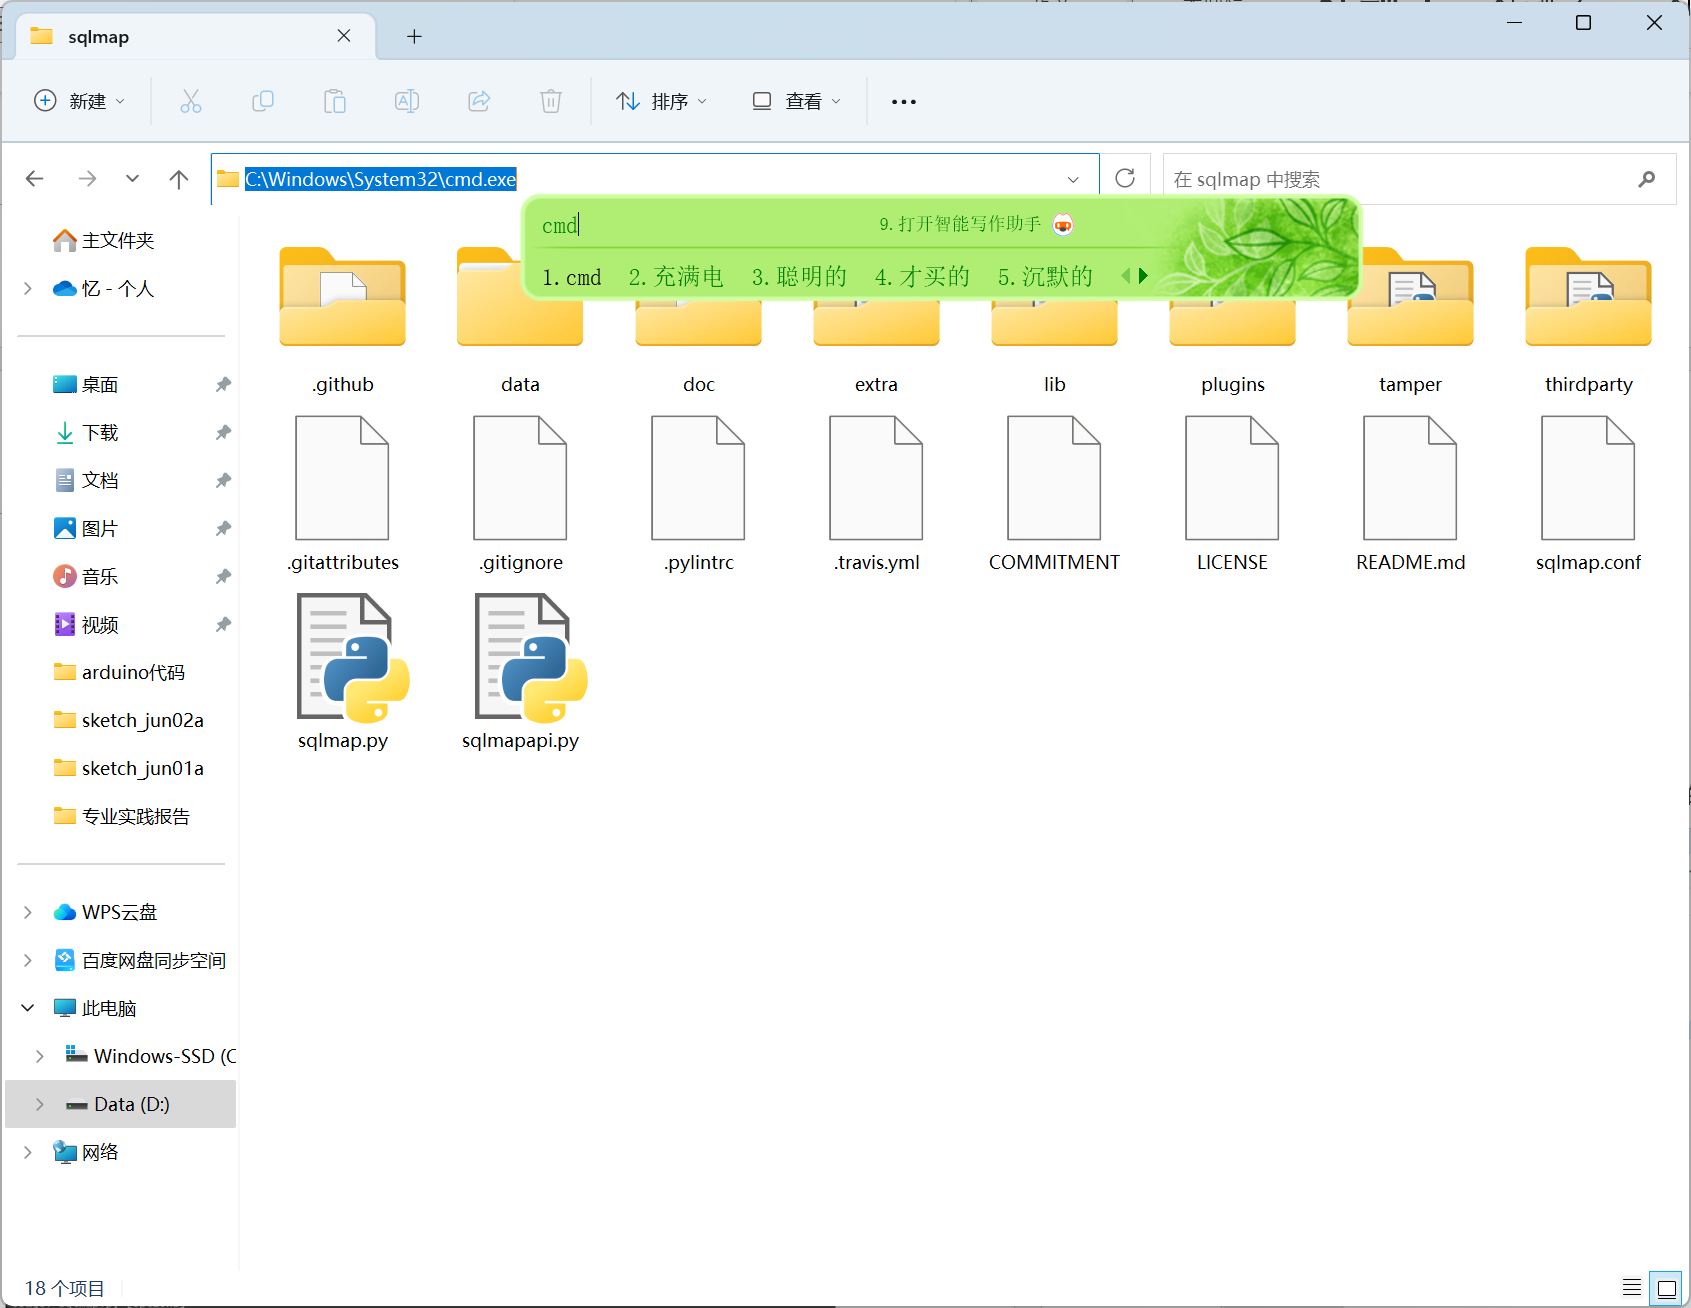Select the README.md file
The image size is (1691, 1308).
(x=1410, y=494)
